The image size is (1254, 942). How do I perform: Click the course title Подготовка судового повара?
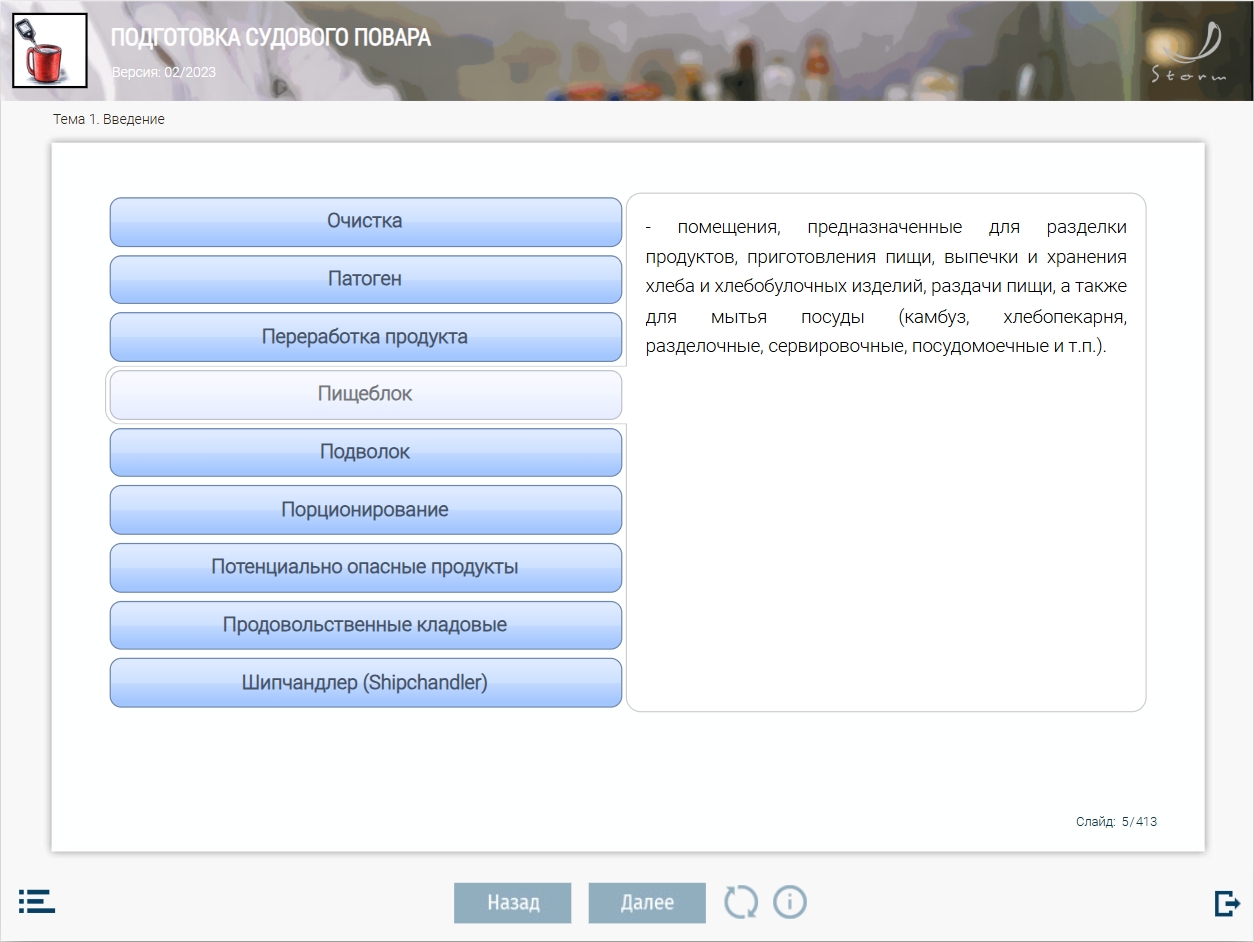[x=271, y=38]
